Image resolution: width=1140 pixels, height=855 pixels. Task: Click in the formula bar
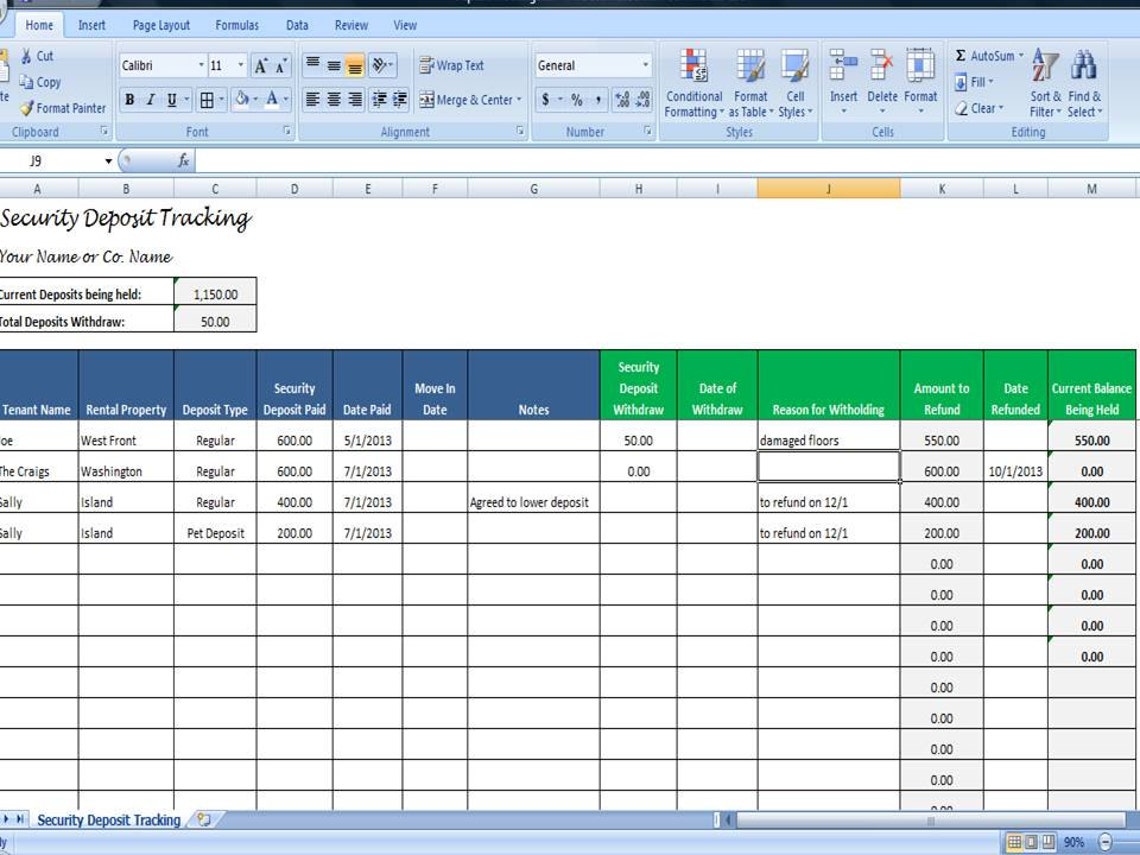pyautogui.click(x=665, y=161)
